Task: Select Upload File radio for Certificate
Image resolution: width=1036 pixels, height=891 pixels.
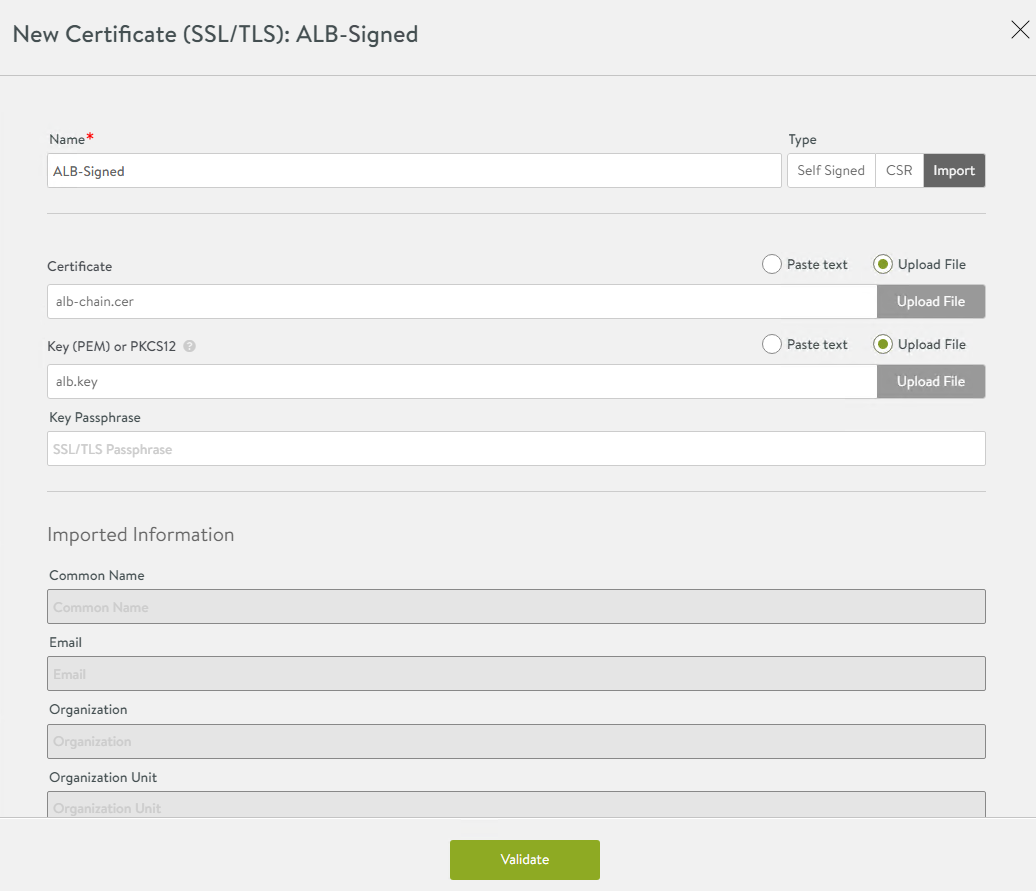Action: pyautogui.click(x=883, y=265)
